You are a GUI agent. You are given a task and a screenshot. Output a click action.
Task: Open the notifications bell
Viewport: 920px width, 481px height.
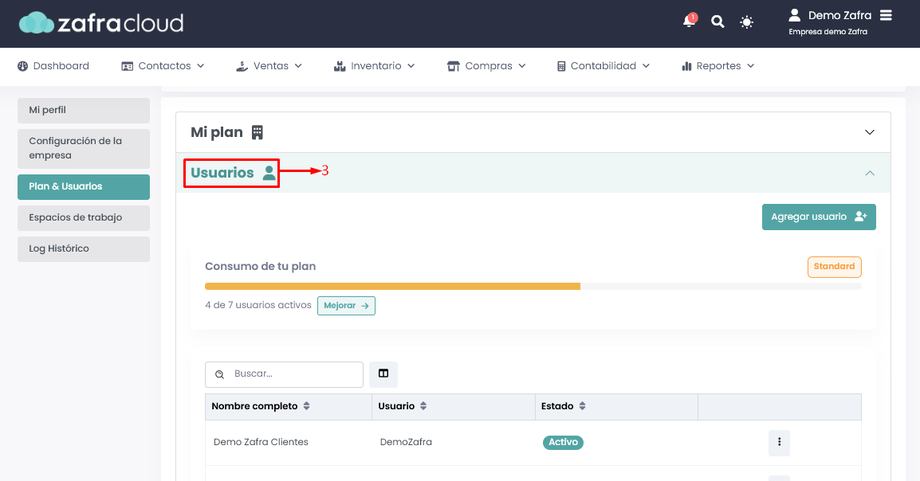coord(689,21)
